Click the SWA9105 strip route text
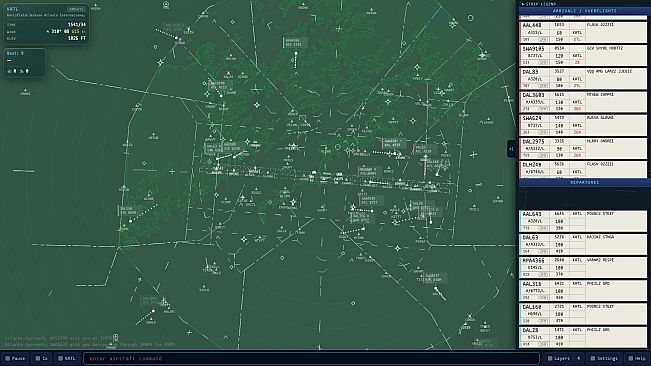 [604, 48]
